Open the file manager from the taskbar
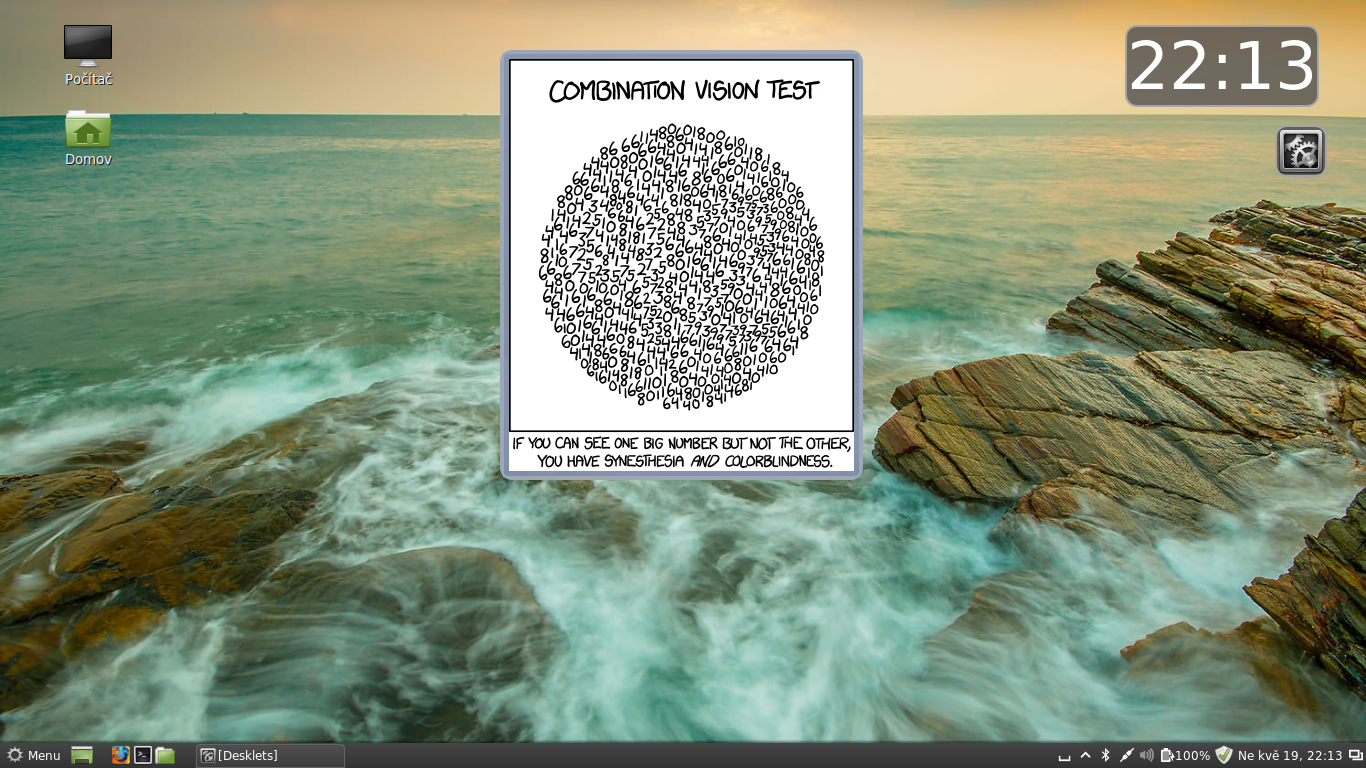The image size is (1366, 768). pyautogui.click(x=164, y=755)
